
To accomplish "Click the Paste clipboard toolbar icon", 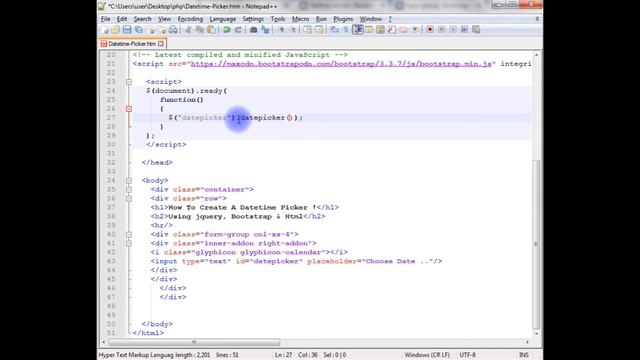I will pos(211,29).
